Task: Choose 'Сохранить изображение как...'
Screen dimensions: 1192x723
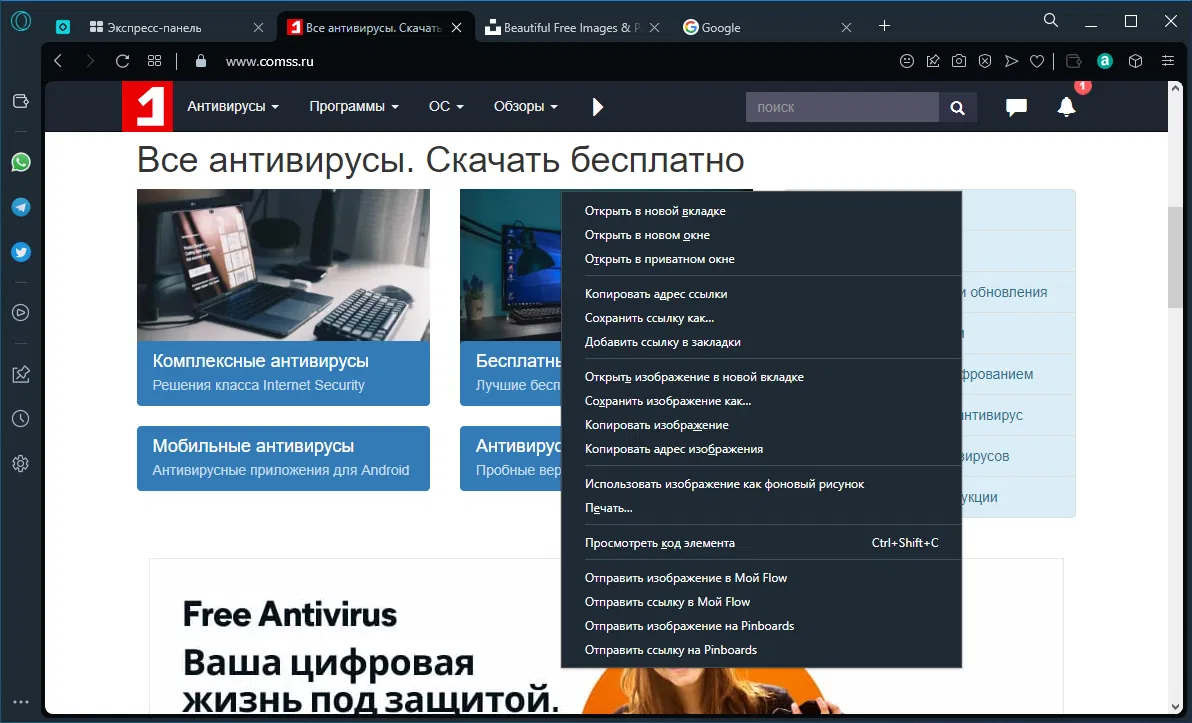Action: 761,401
